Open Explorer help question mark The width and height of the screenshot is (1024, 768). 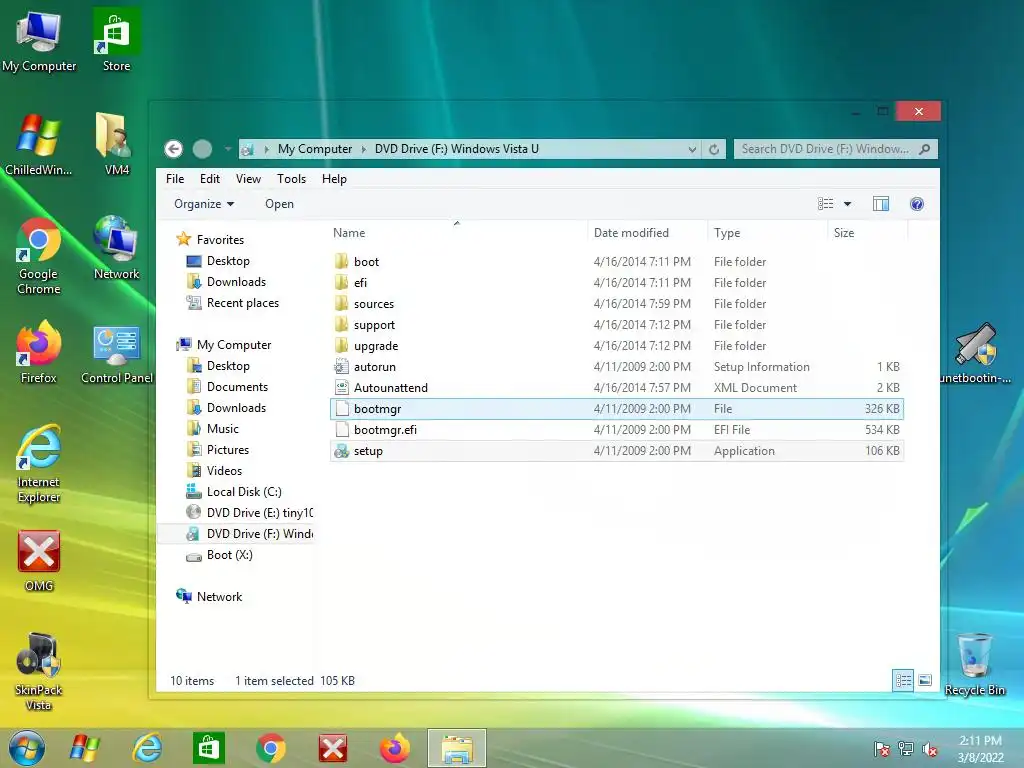(x=917, y=204)
